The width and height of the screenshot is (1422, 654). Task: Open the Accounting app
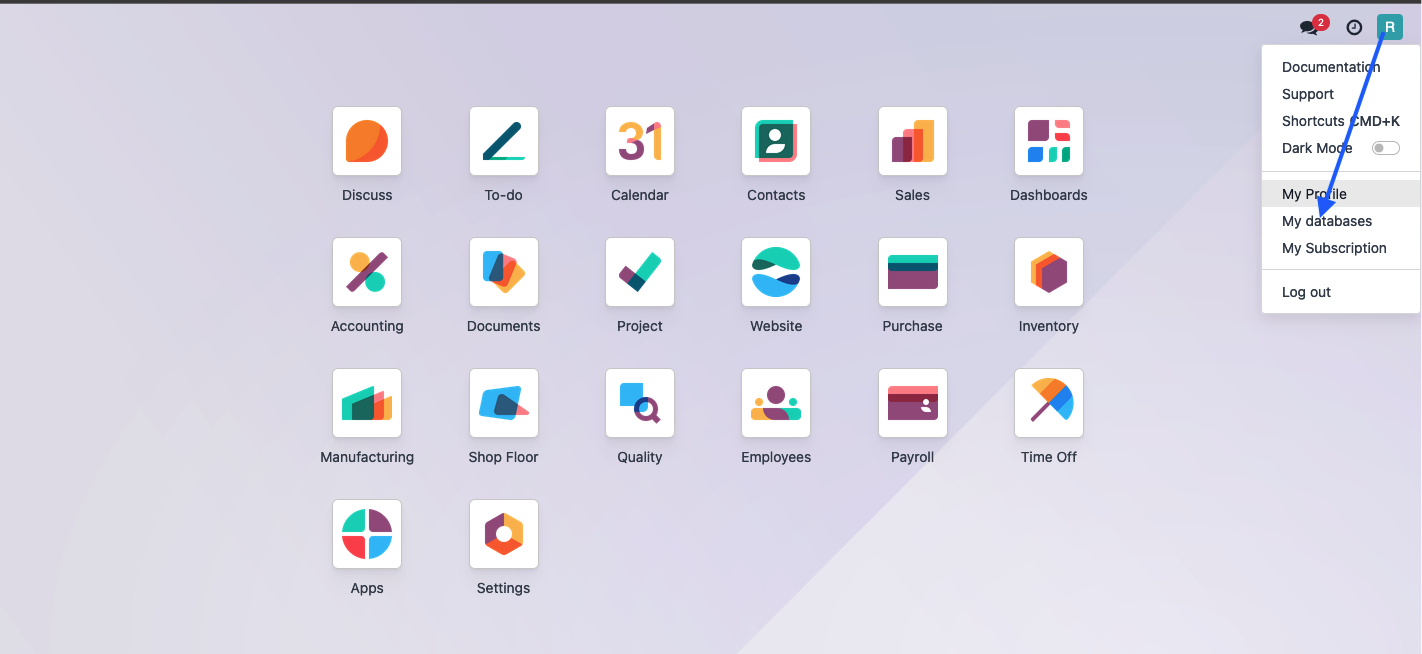tap(367, 272)
